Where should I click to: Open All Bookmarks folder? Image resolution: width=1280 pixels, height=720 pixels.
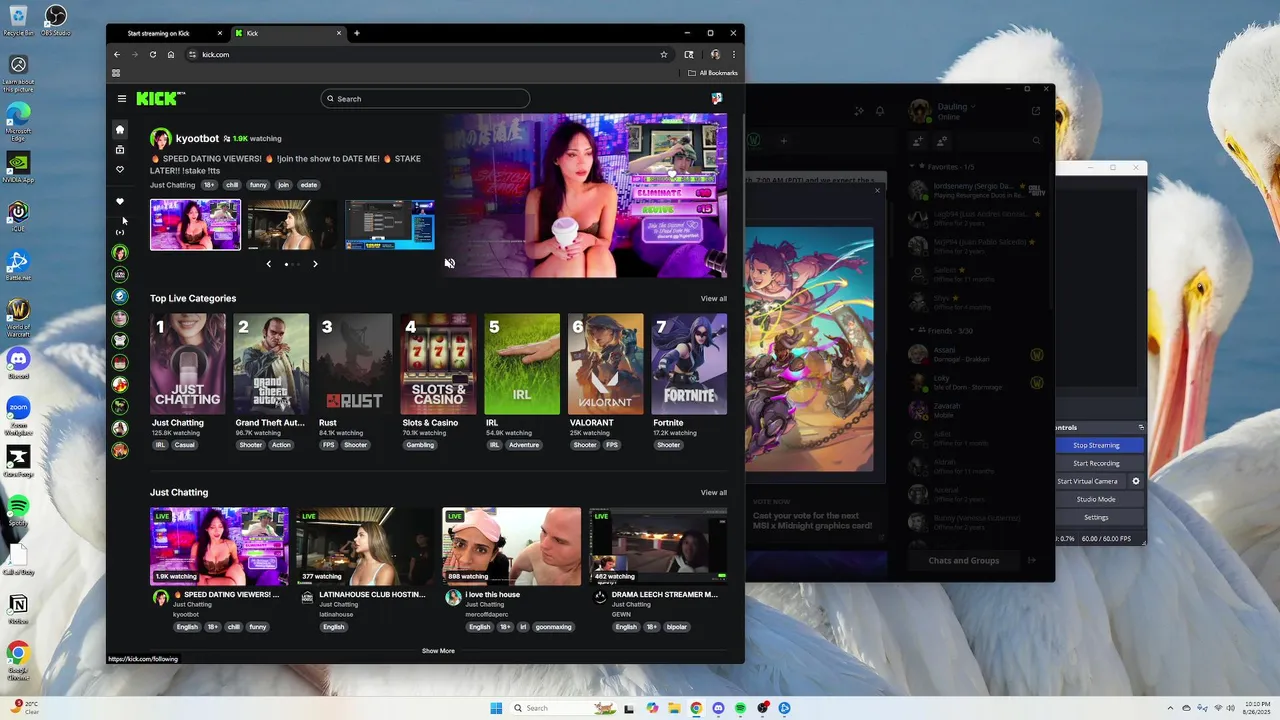coord(713,73)
